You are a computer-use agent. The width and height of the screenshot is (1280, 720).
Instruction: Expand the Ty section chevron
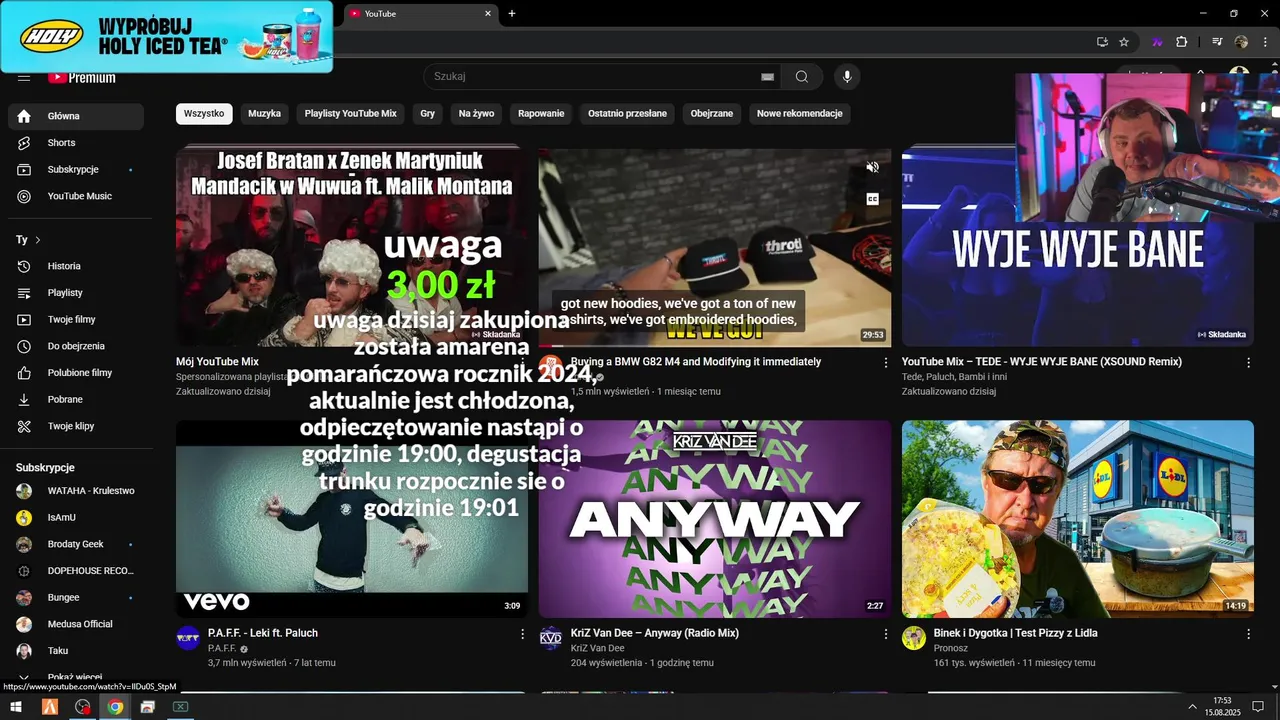(38, 240)
